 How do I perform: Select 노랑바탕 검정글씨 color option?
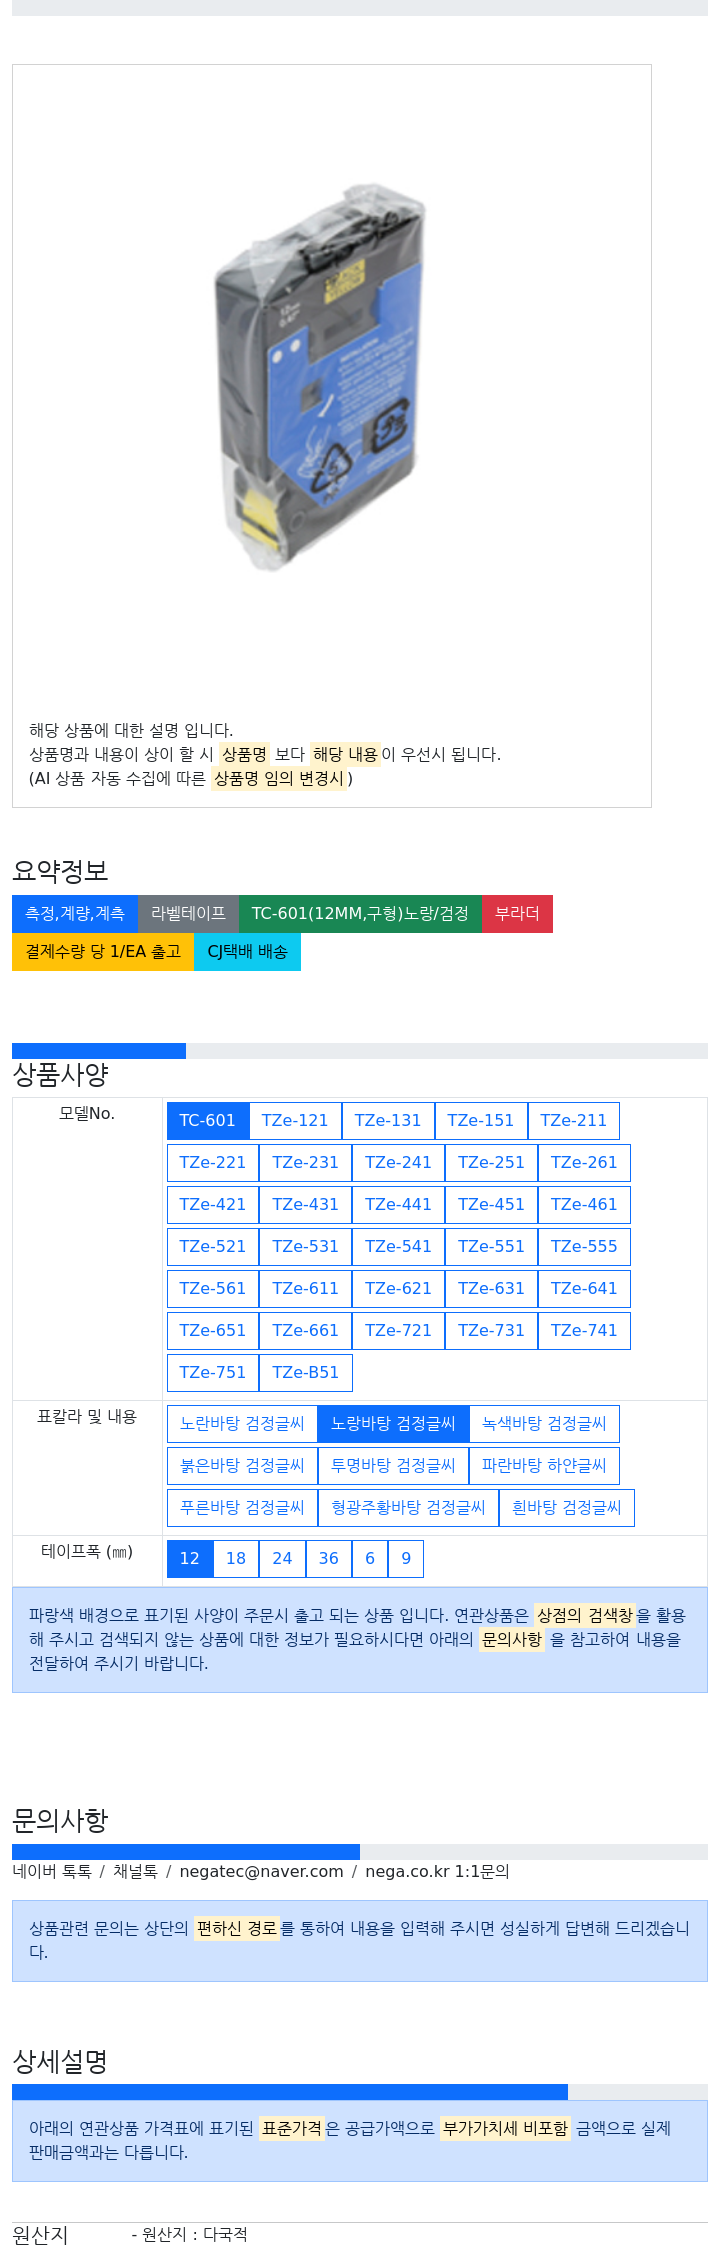393,1424
